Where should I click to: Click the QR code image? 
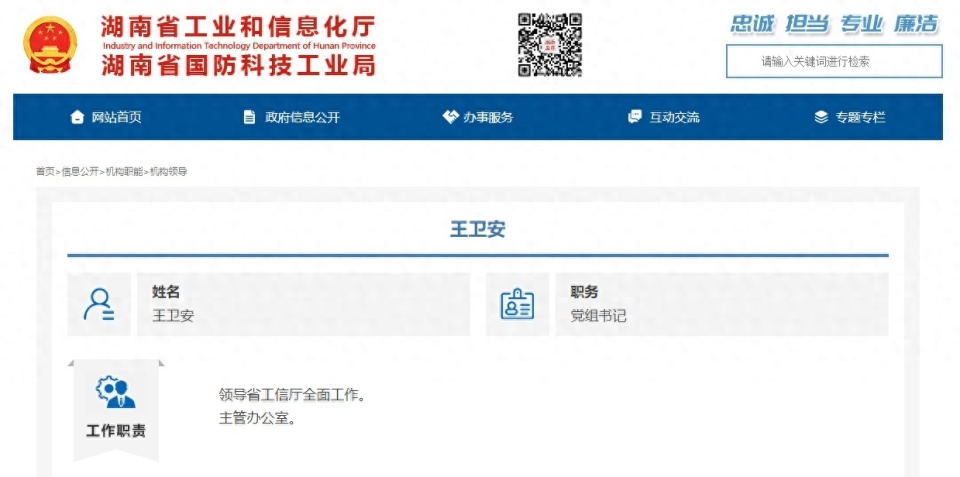(x=549, y=45)
